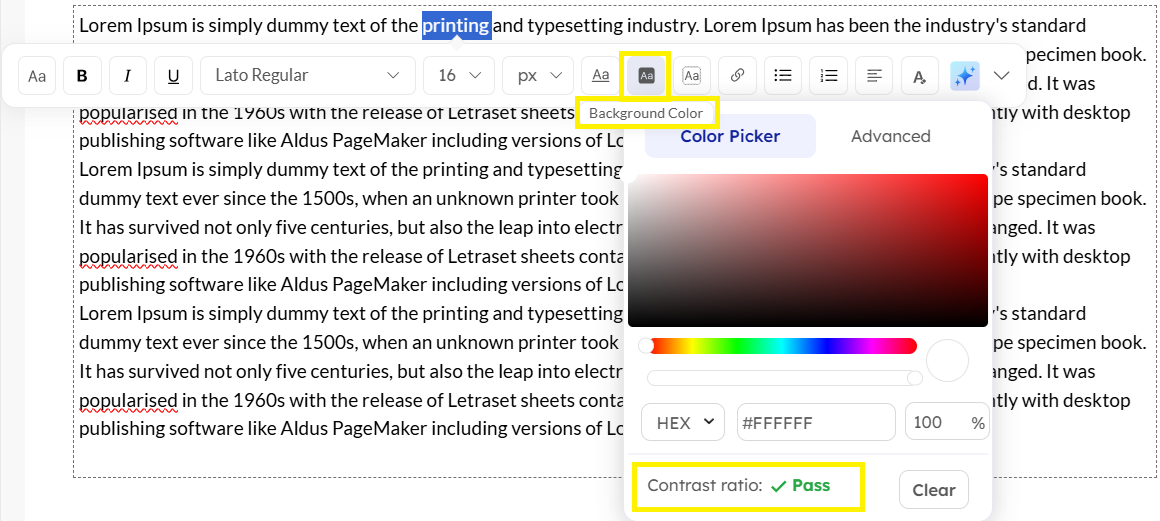This screenshot has height=521, width=1160.
Task: Open the font size 16 dropdown
Action: point(459,75)
